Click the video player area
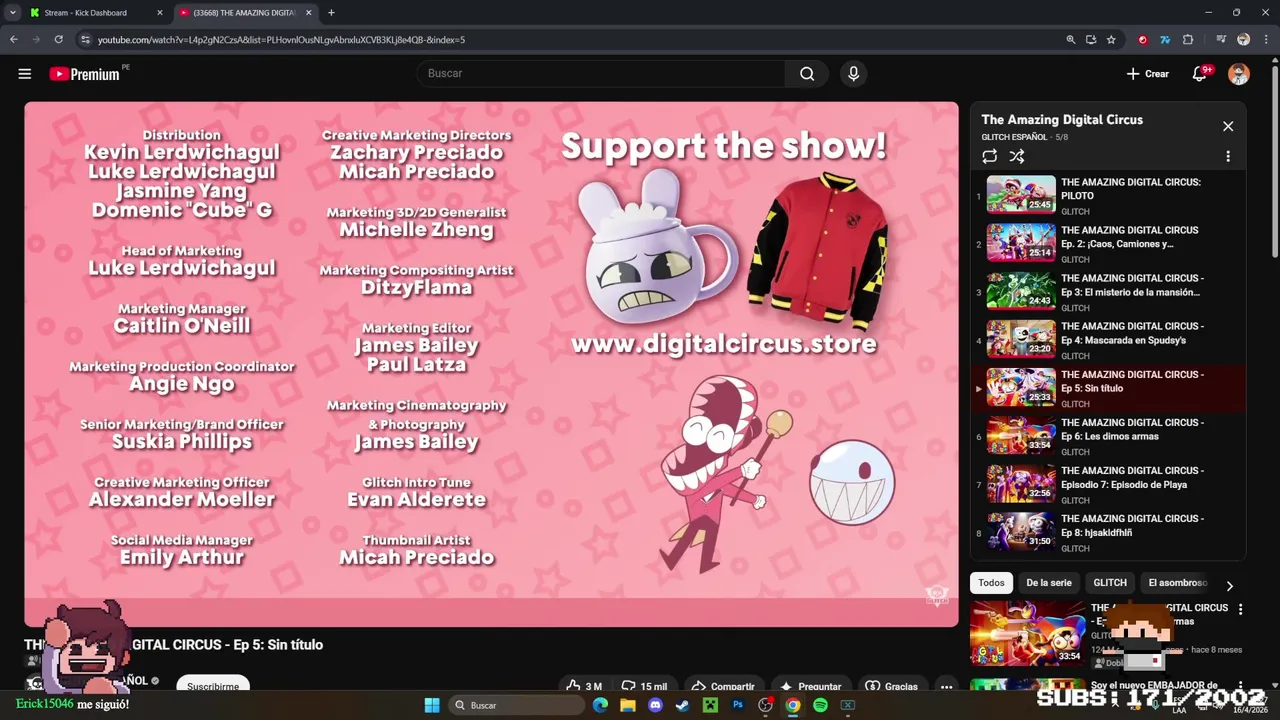Screen dimensions: 1280x720 coord(491,364)
